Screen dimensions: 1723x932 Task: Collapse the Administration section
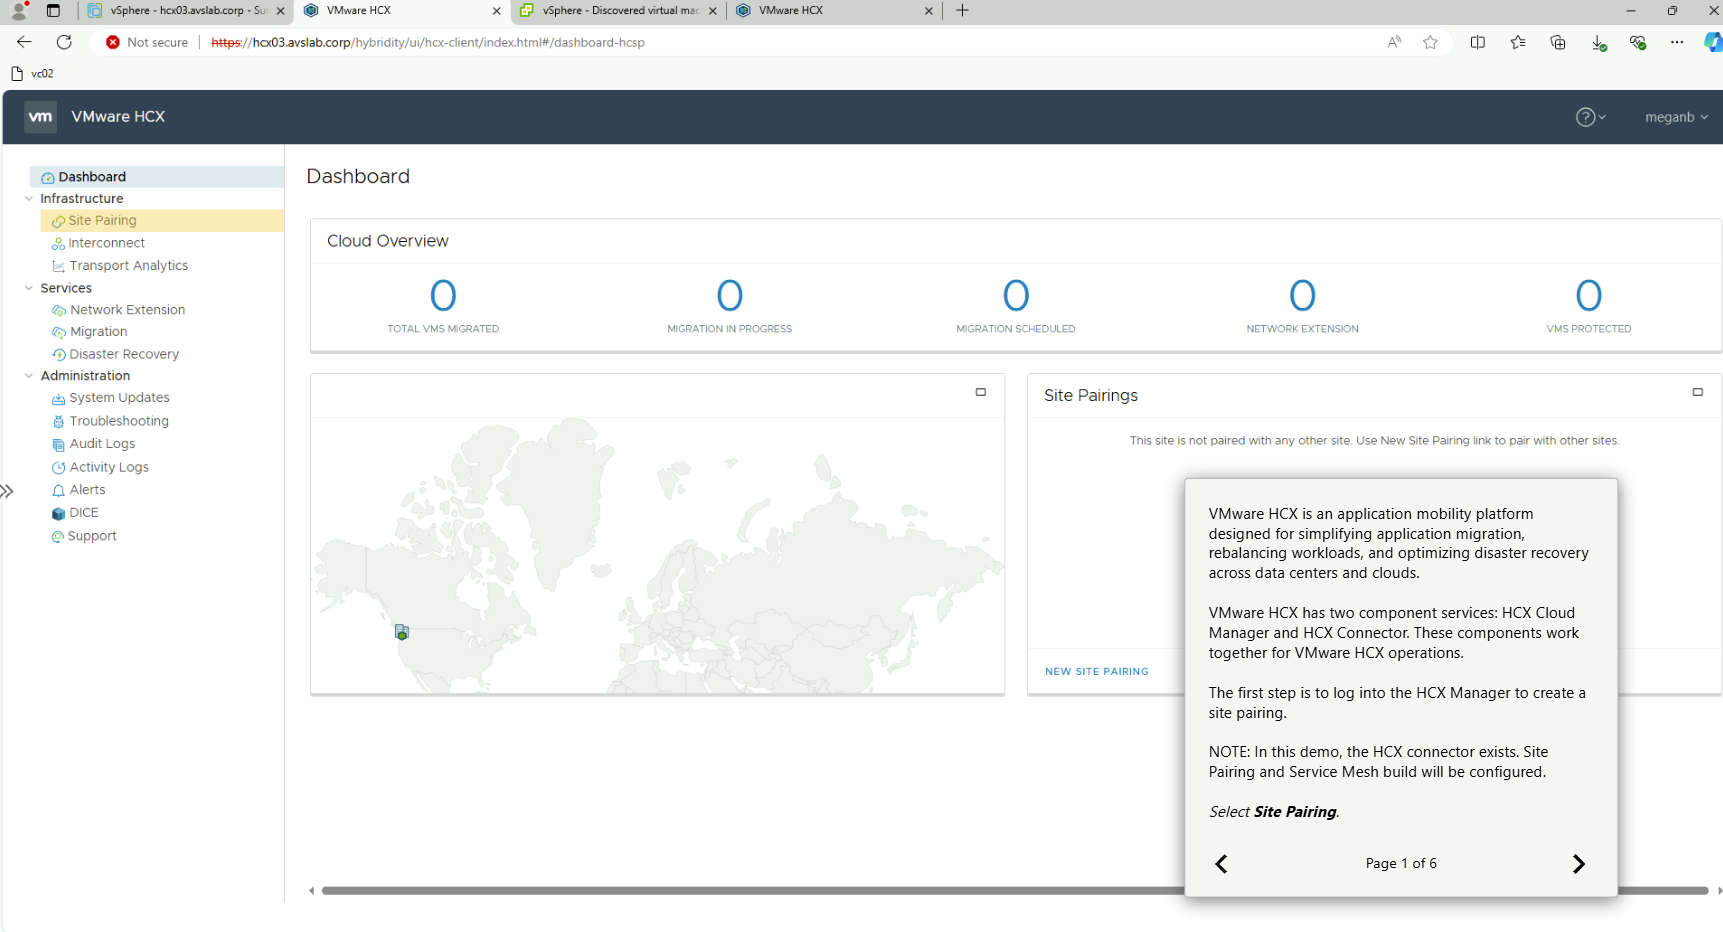coord(29,376)
